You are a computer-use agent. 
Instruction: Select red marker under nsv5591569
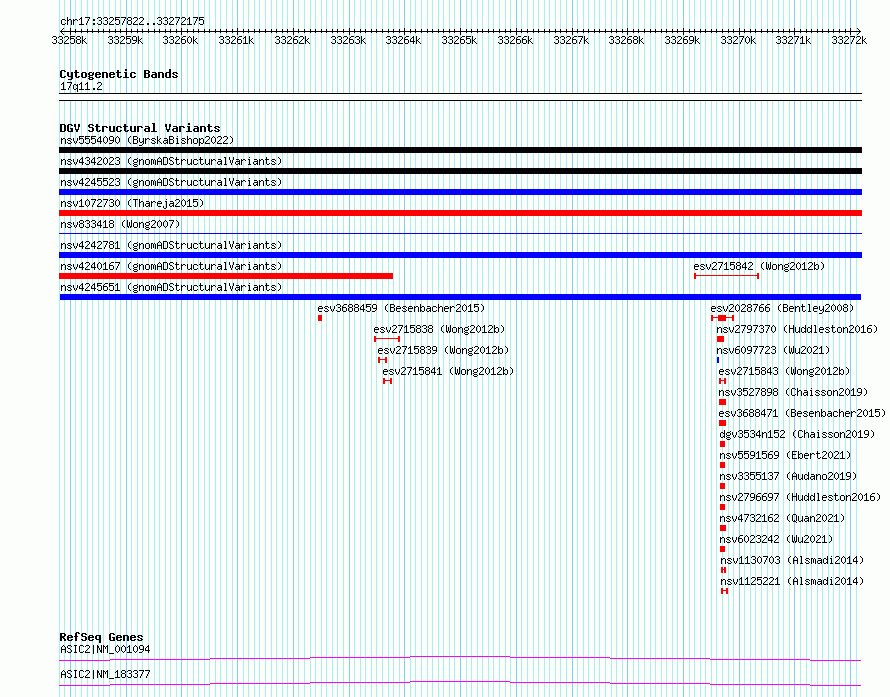coord(723,465)
